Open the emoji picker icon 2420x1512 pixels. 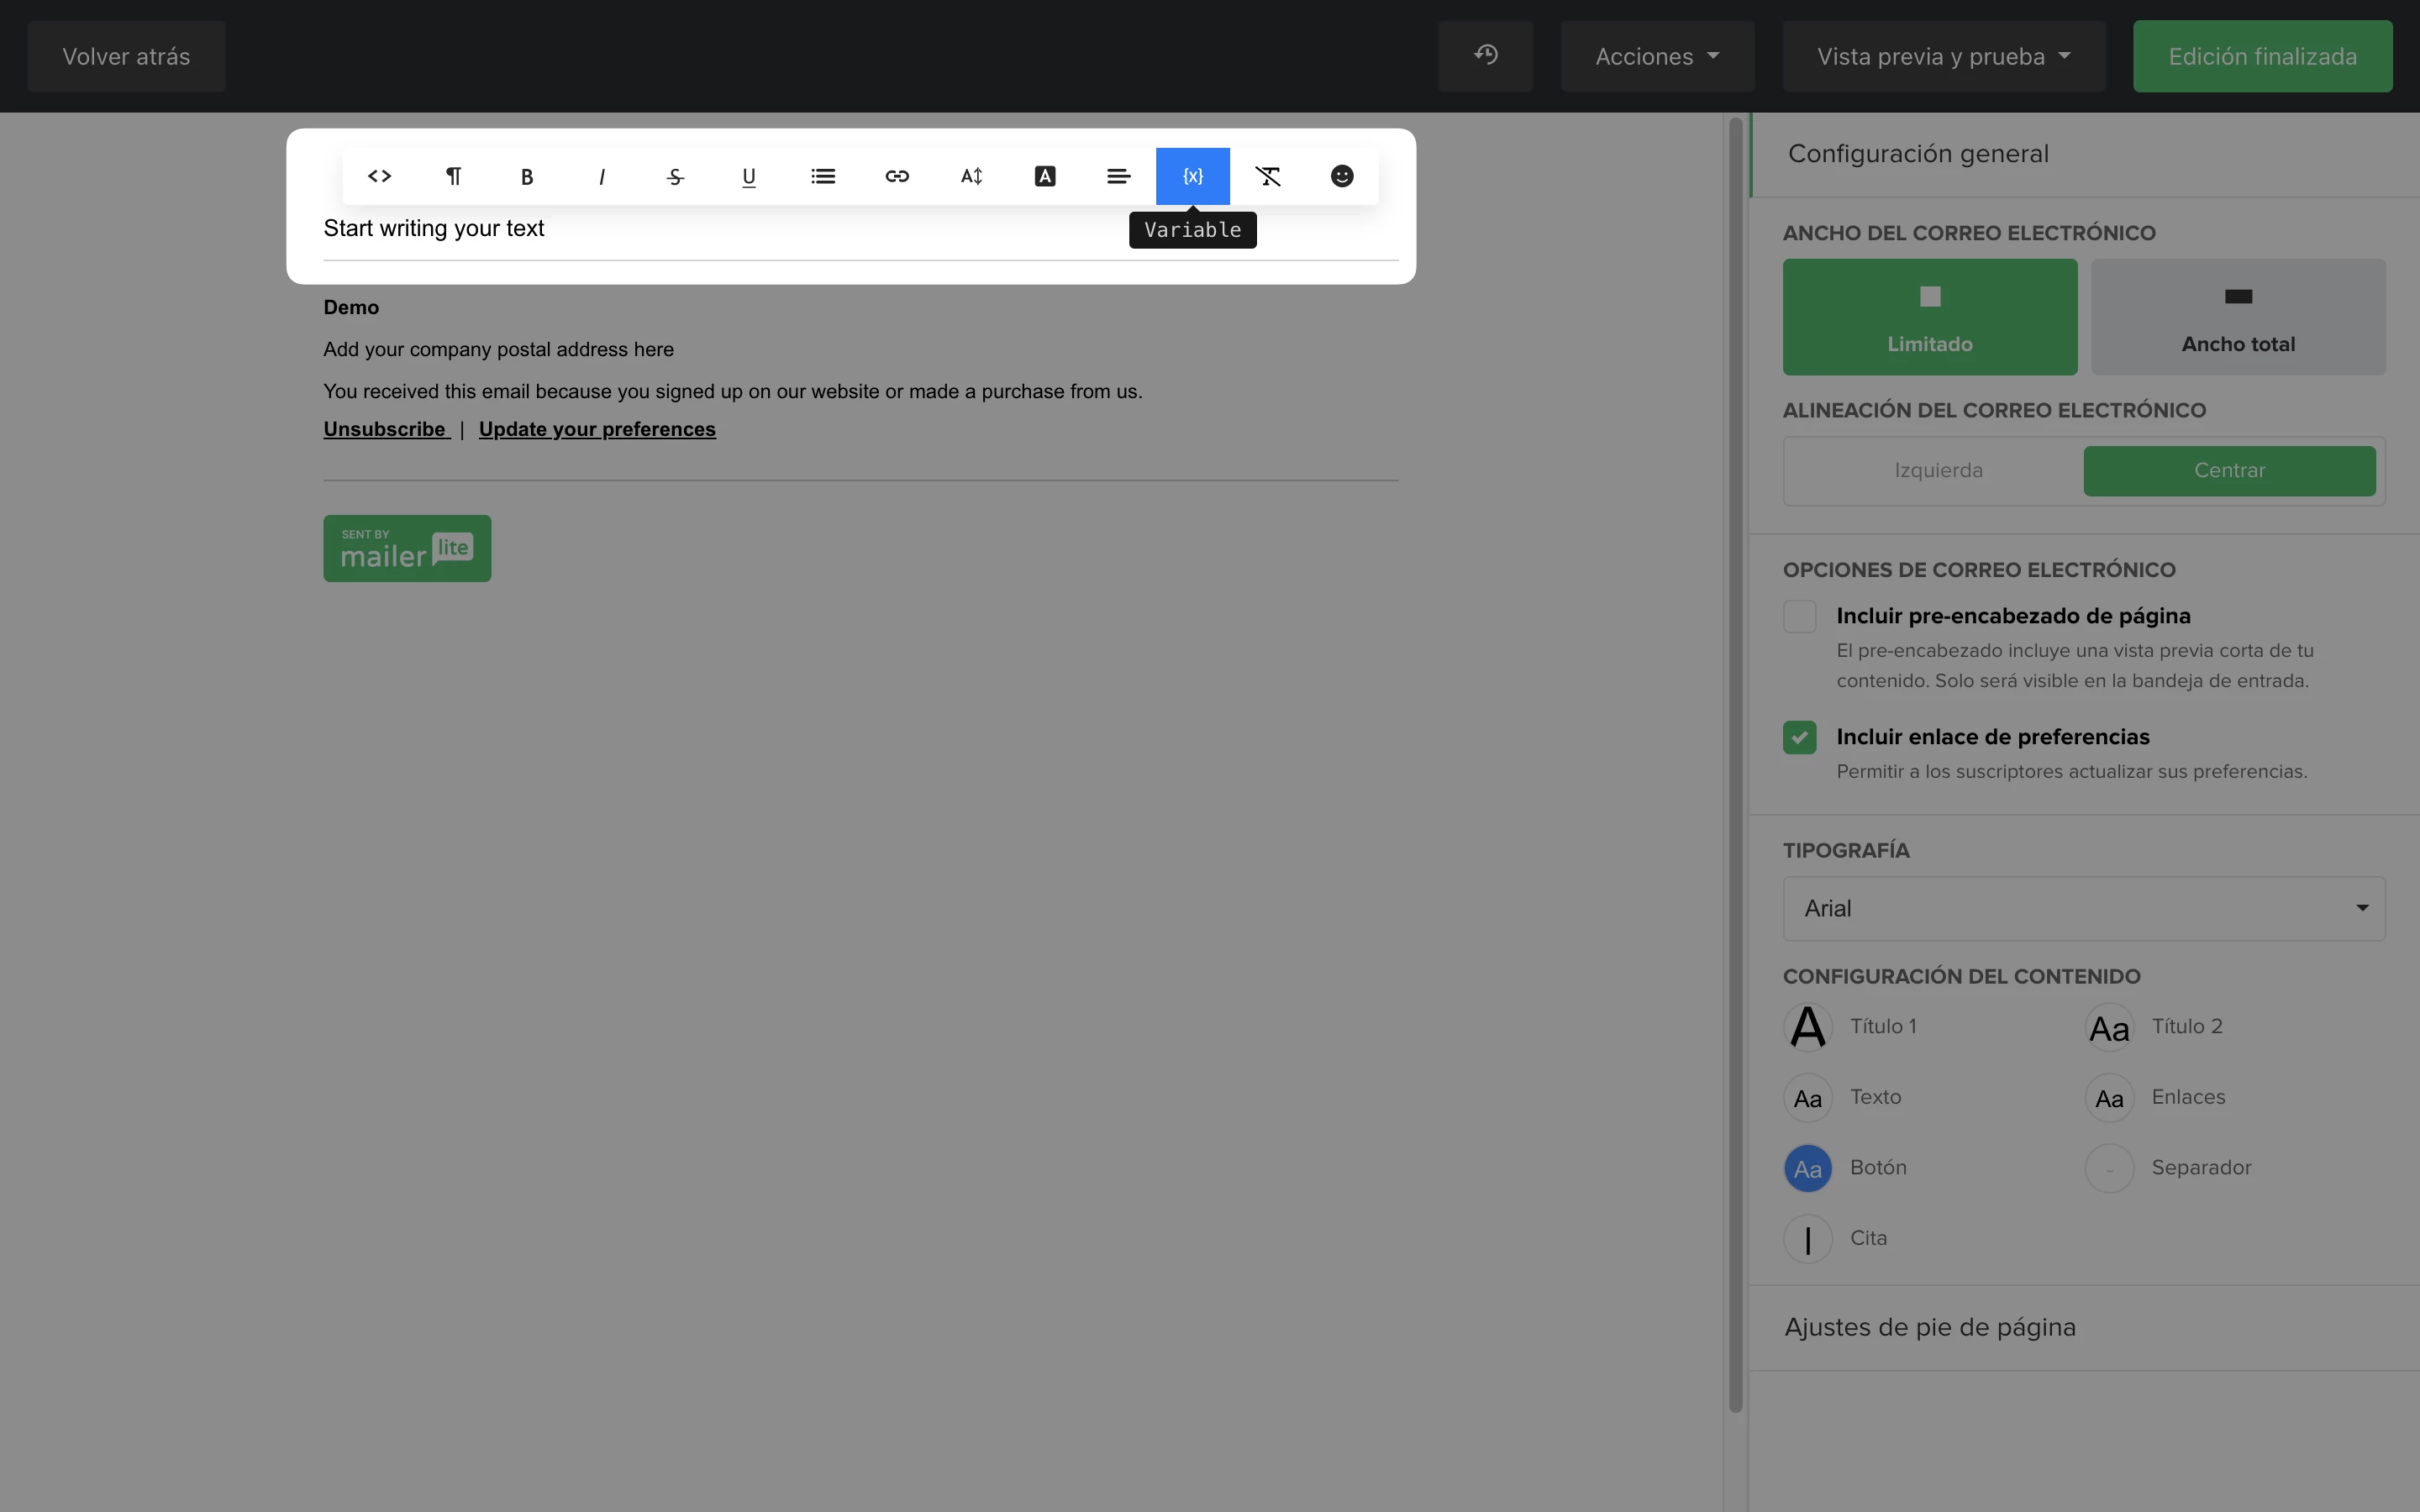[x=1341, y=176]
